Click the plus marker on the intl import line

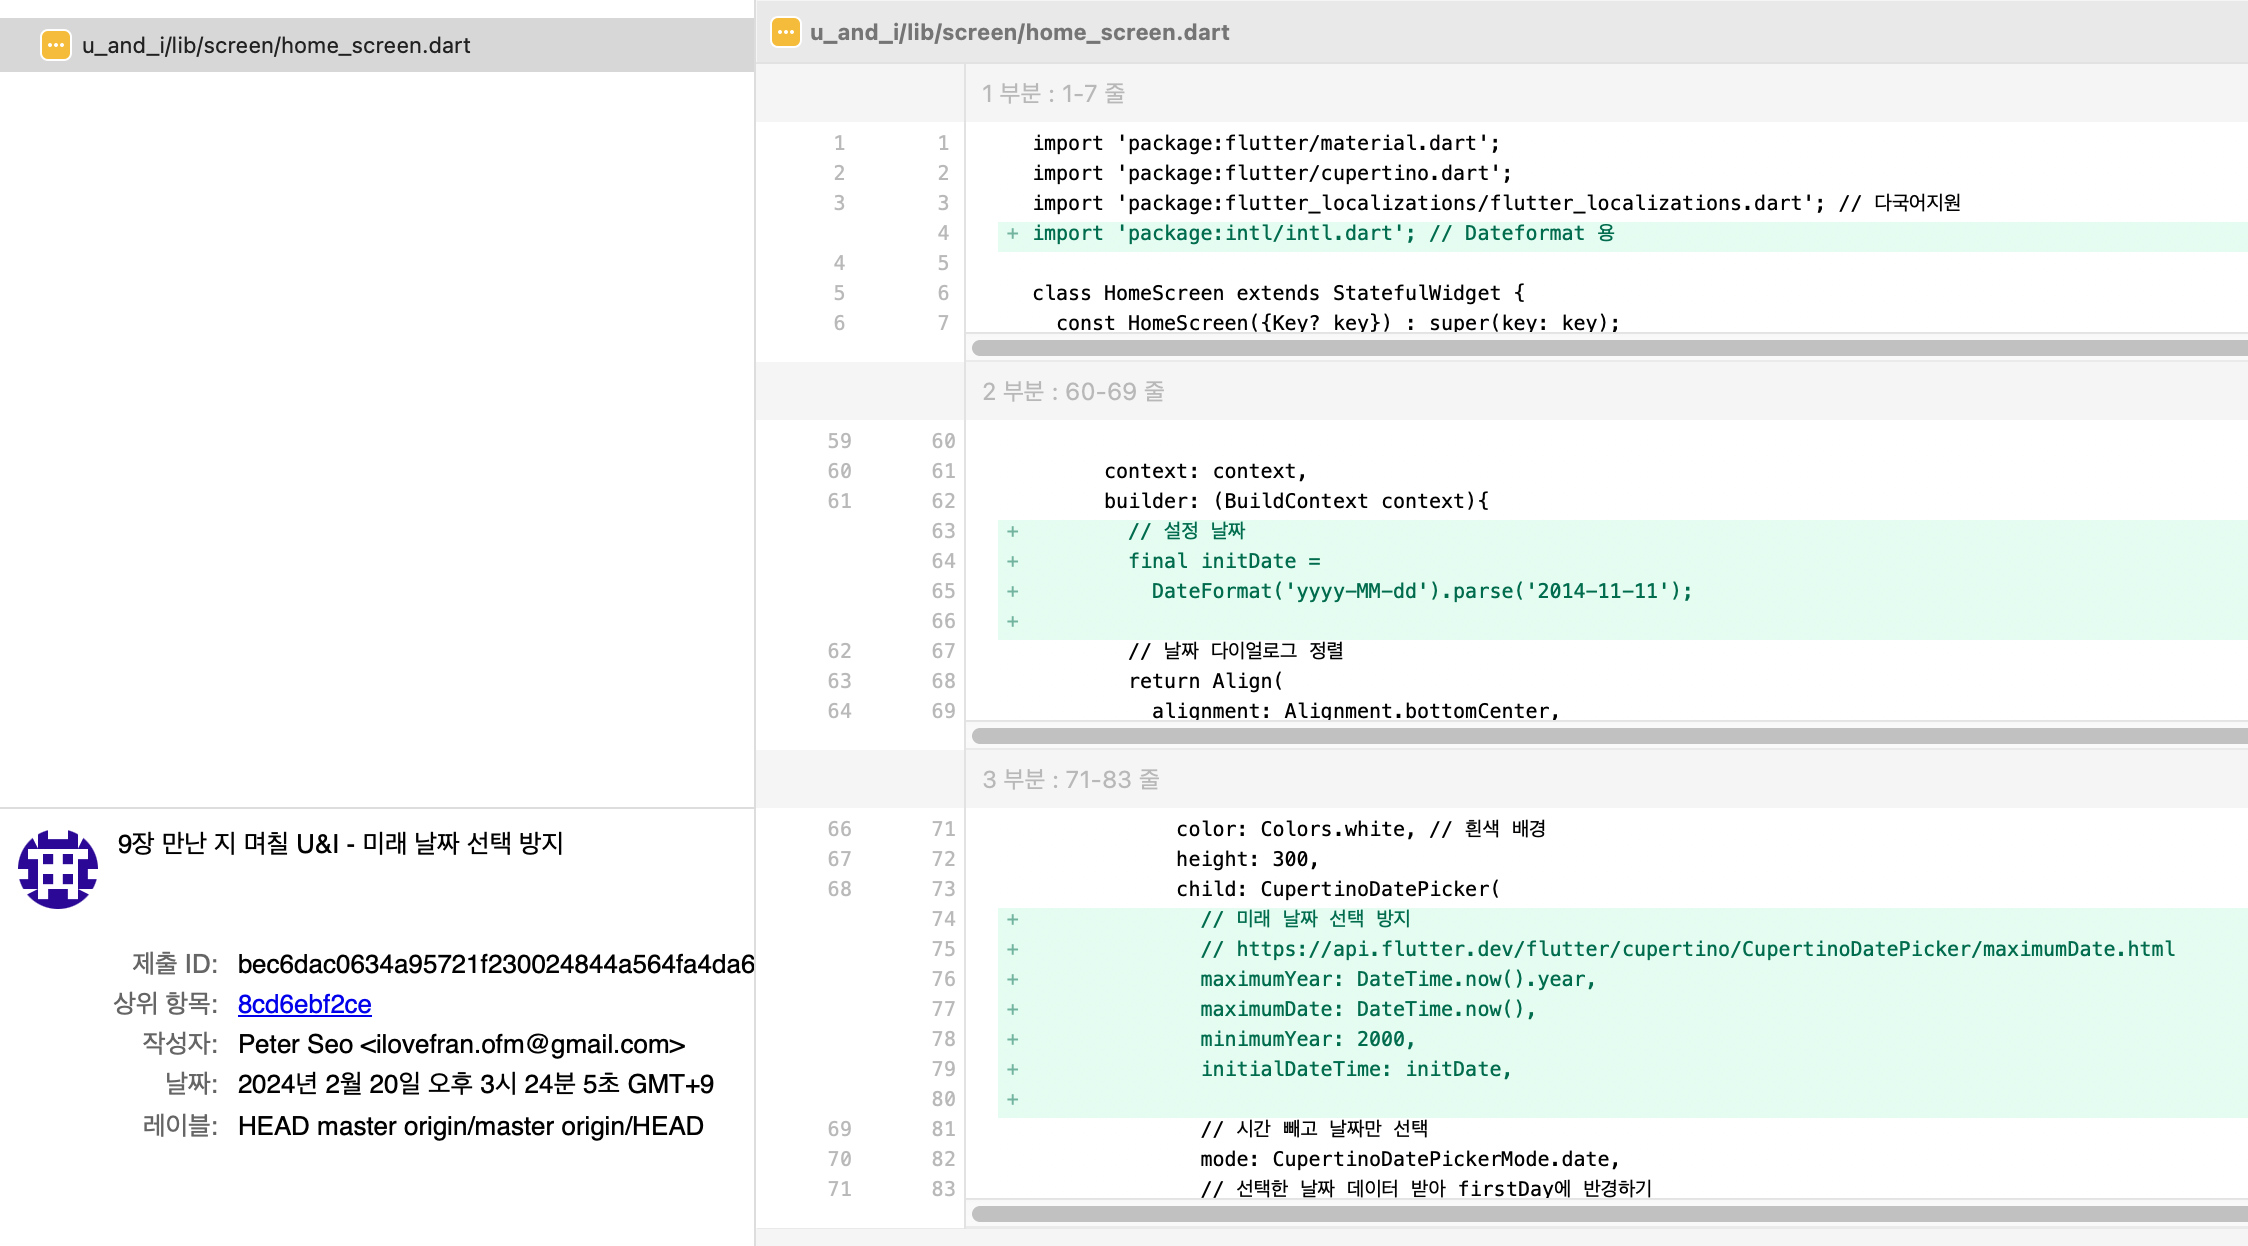(1013, 233)
